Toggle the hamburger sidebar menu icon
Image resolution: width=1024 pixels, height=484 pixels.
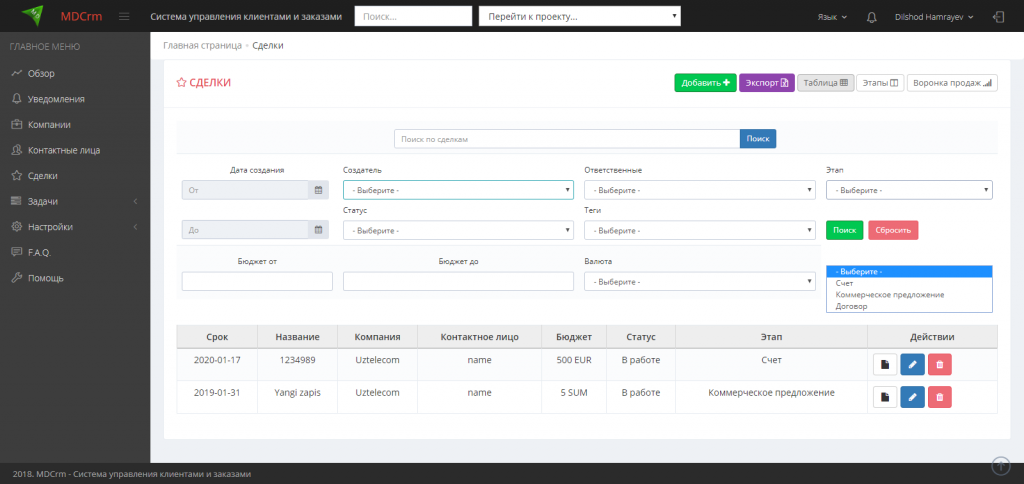(124, 17)
